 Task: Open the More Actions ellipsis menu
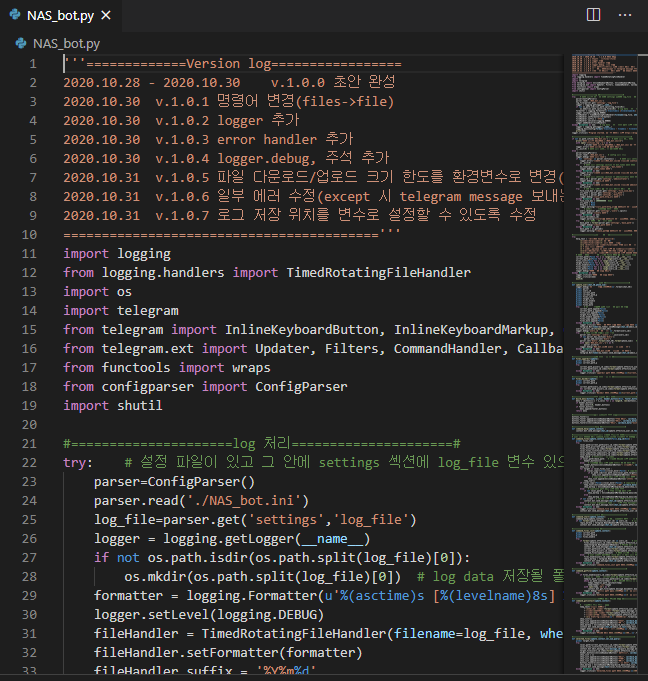pyautogui.click(x=625, y=15)
